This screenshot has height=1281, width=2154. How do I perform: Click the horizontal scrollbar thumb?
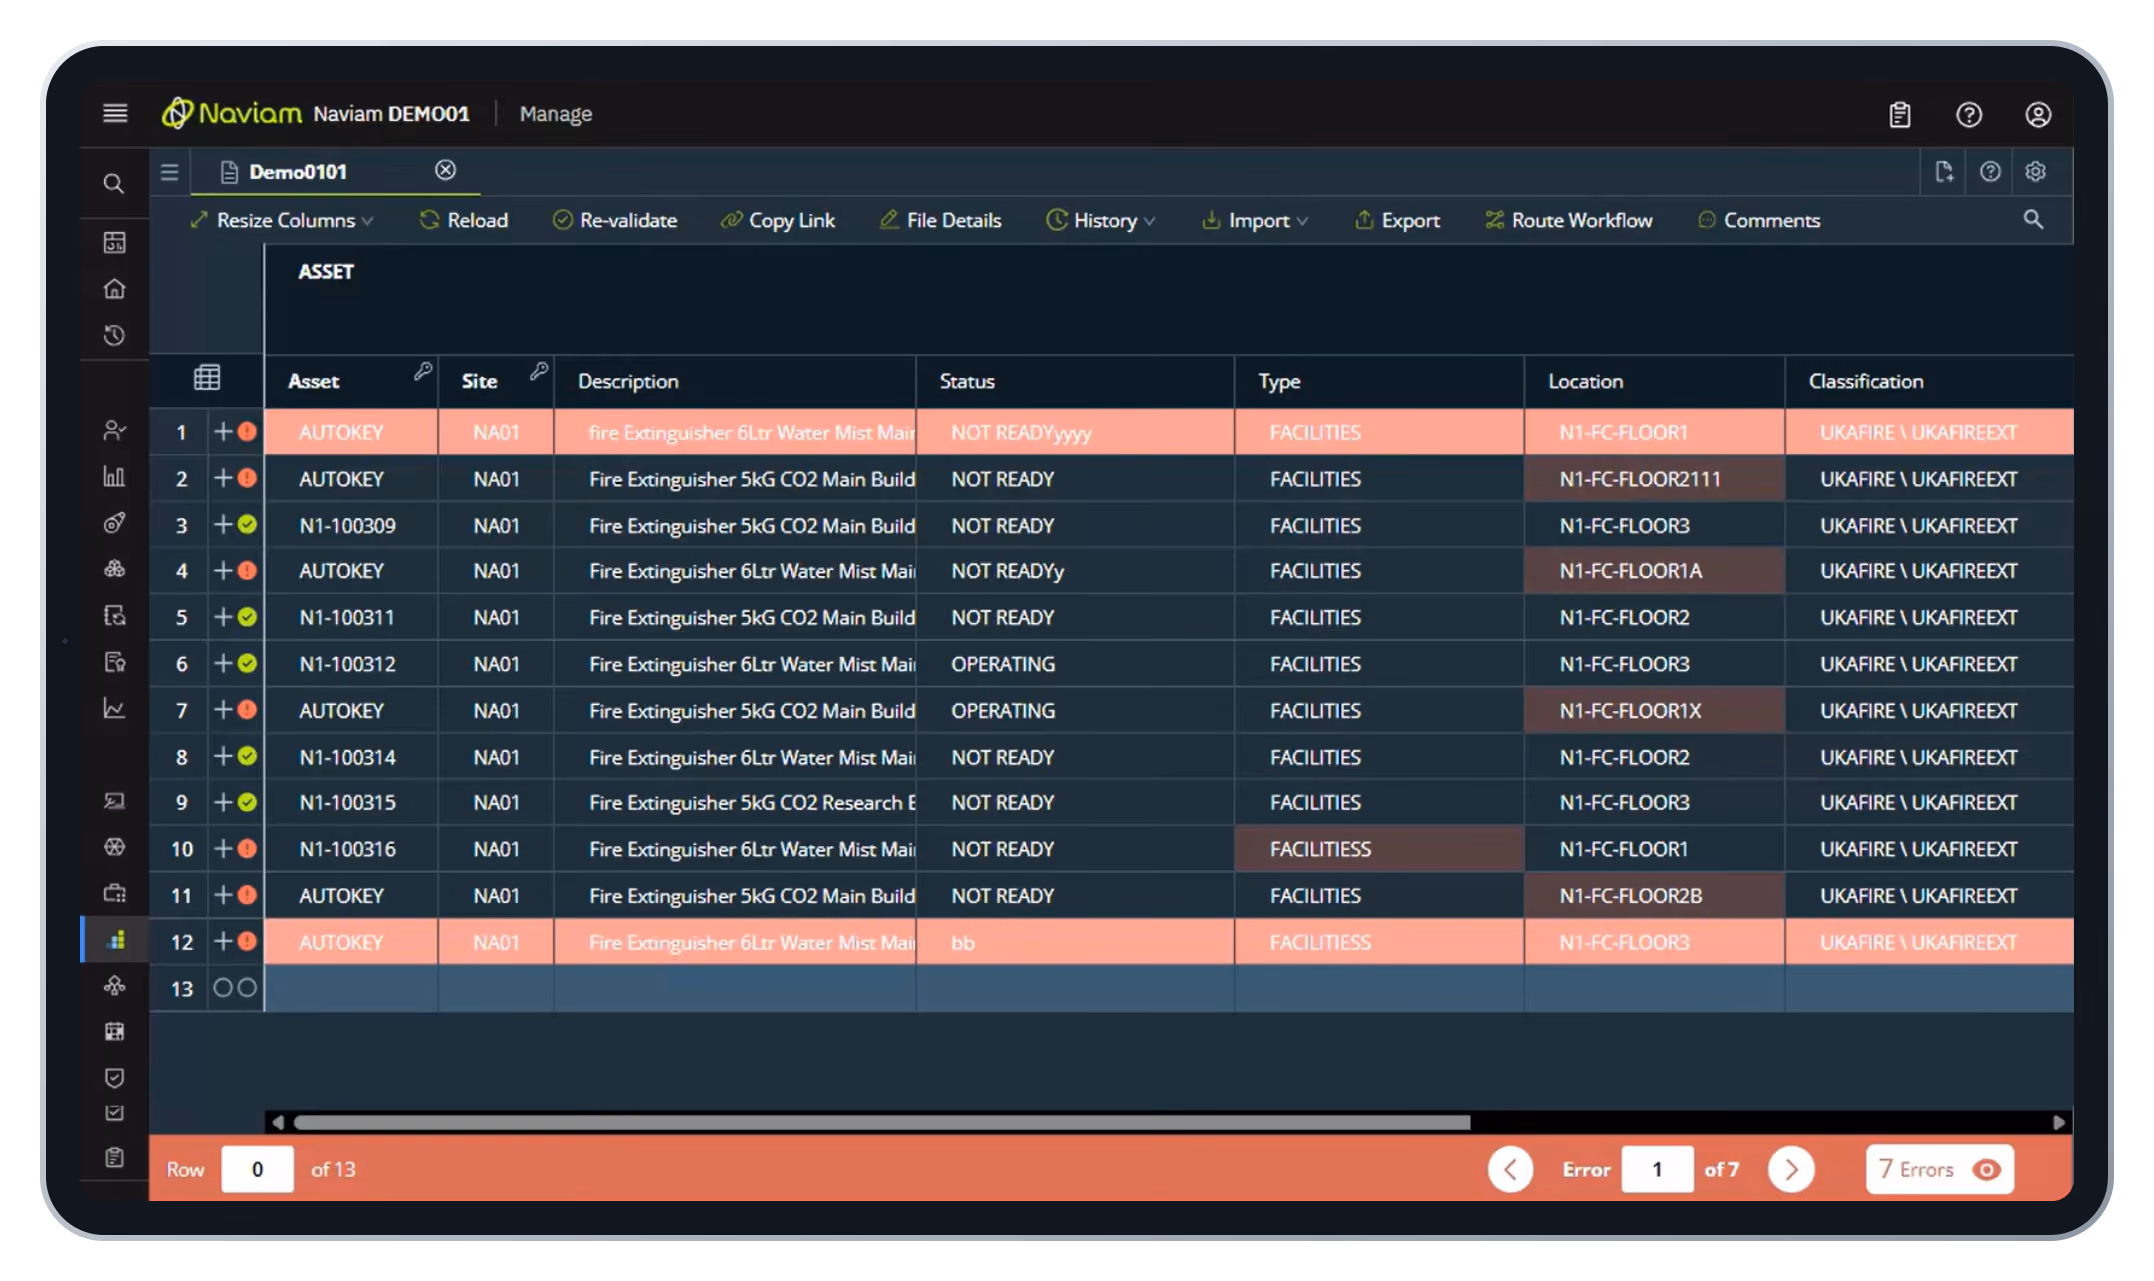click(x=882, y=1122)
